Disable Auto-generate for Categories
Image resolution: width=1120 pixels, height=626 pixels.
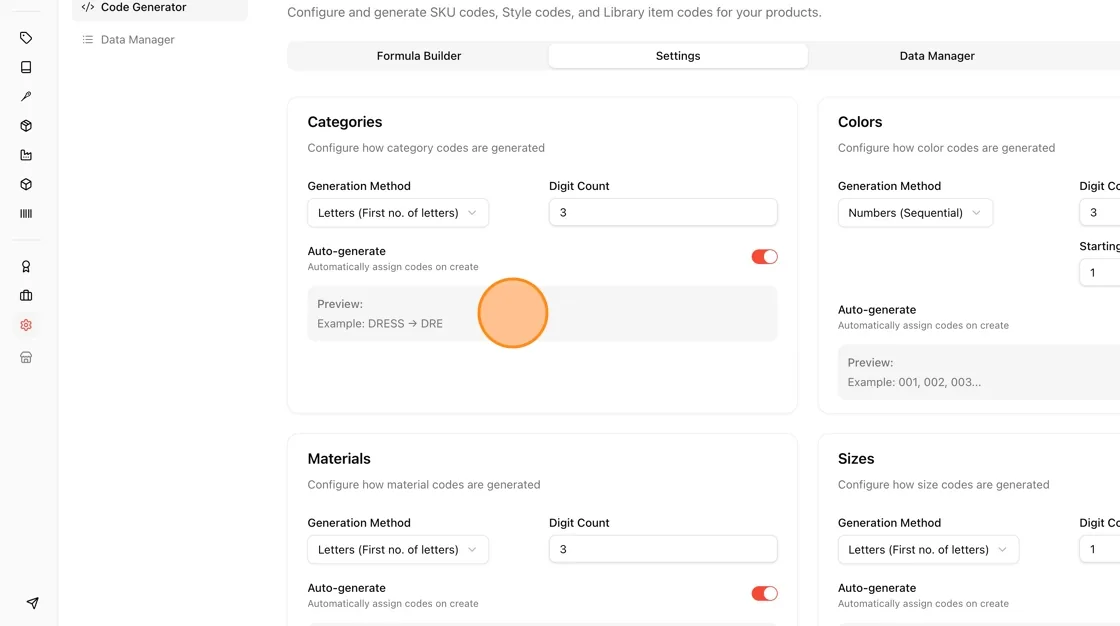pos(764,257)
